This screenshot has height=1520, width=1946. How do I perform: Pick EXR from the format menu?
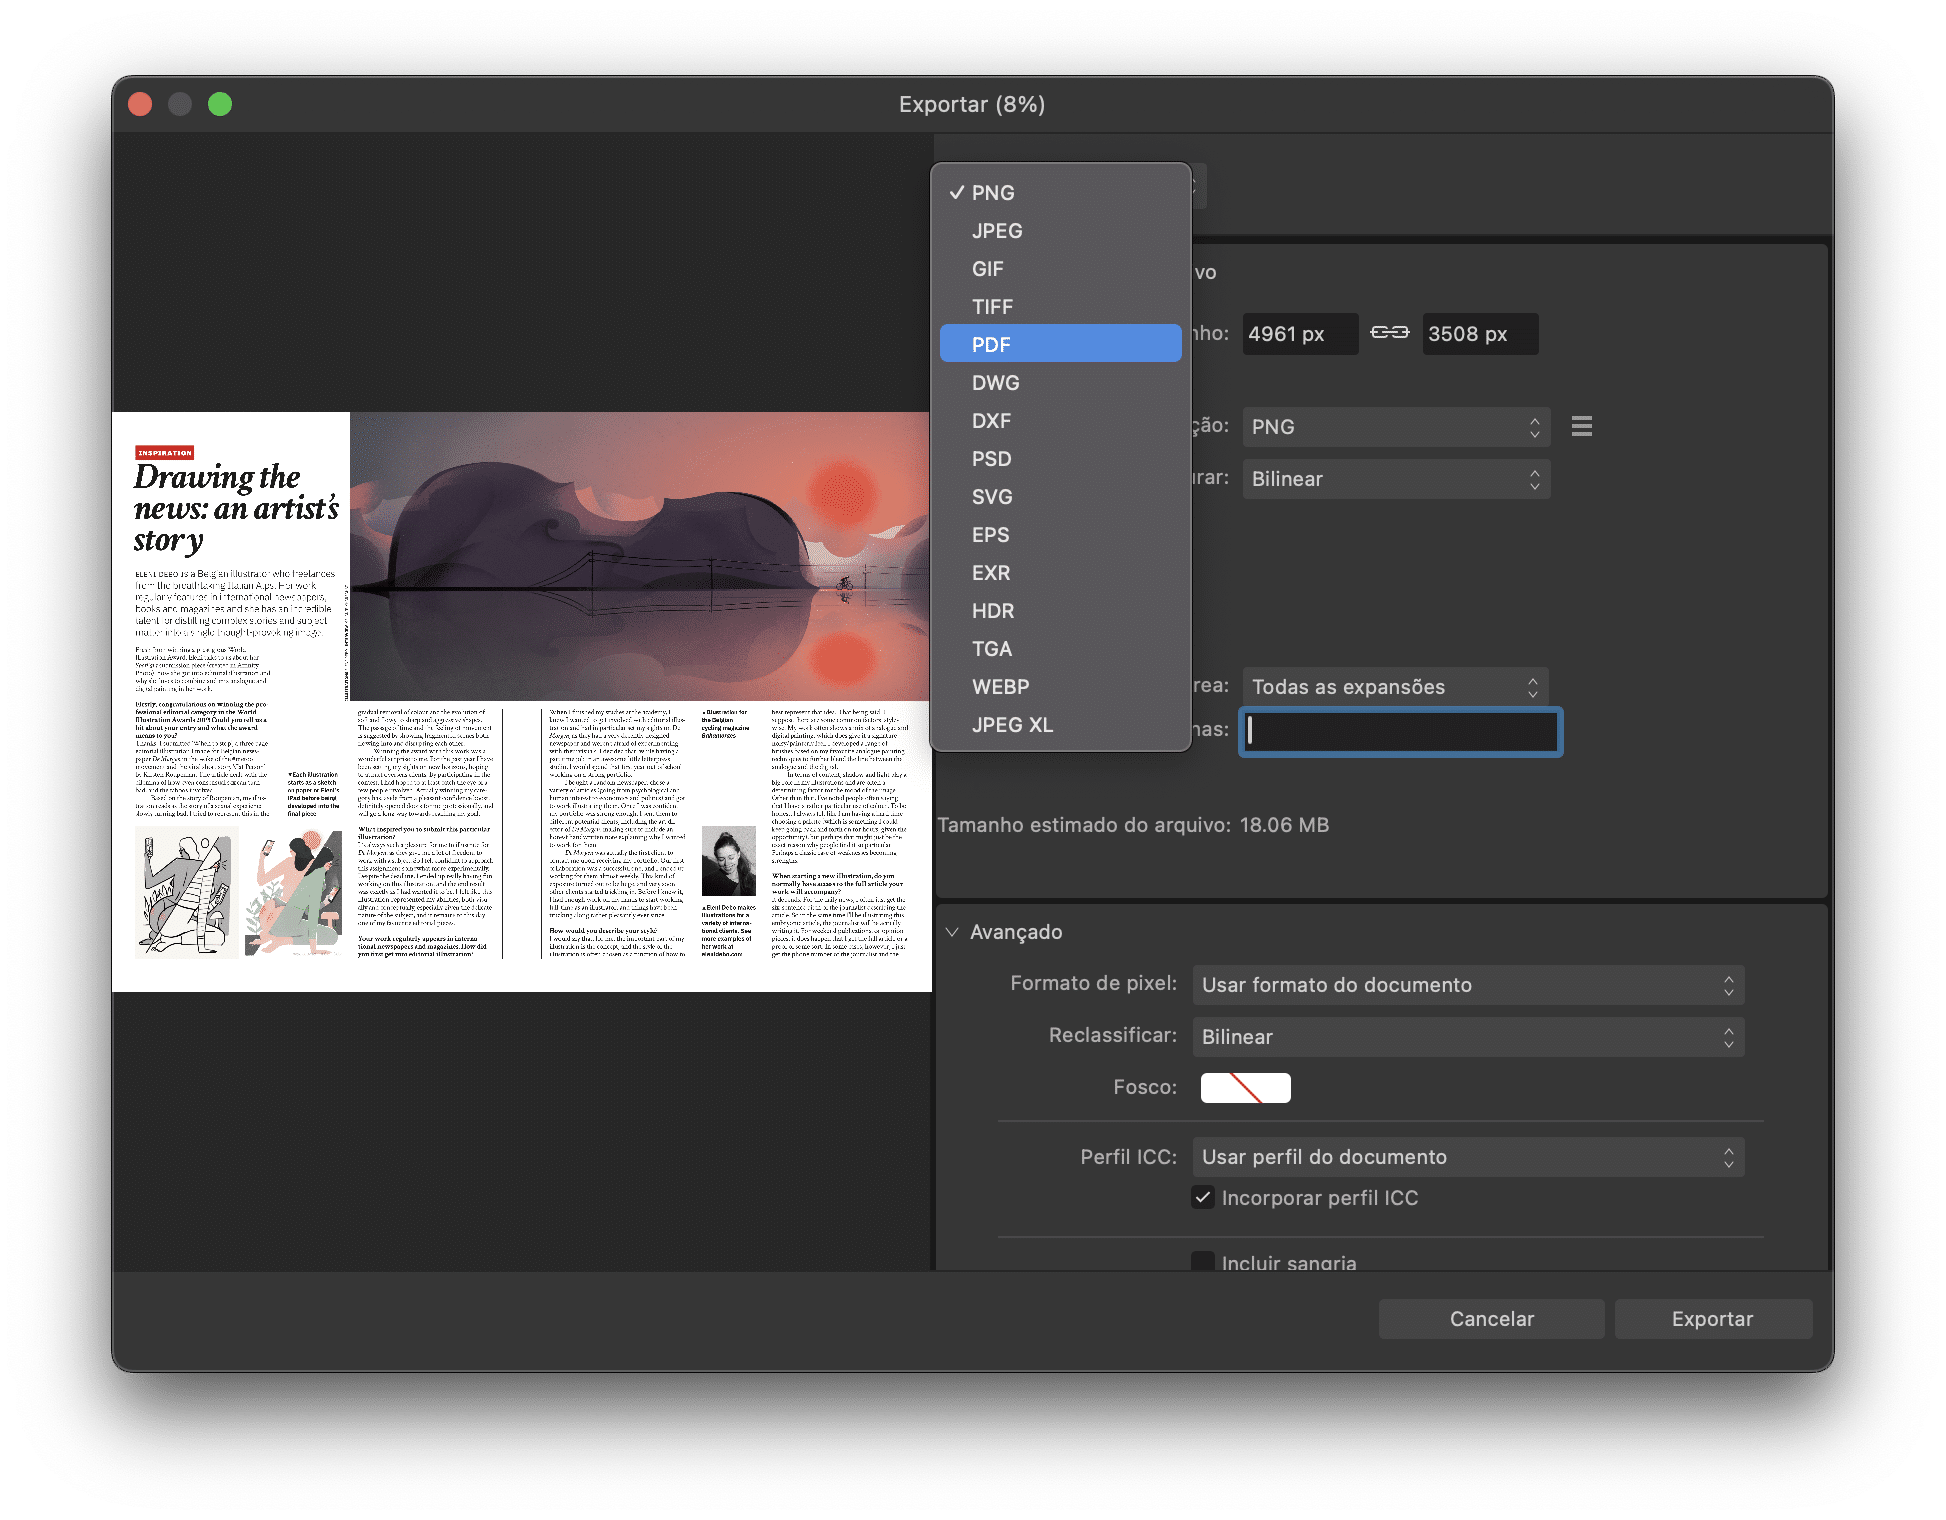(1060, 573)
